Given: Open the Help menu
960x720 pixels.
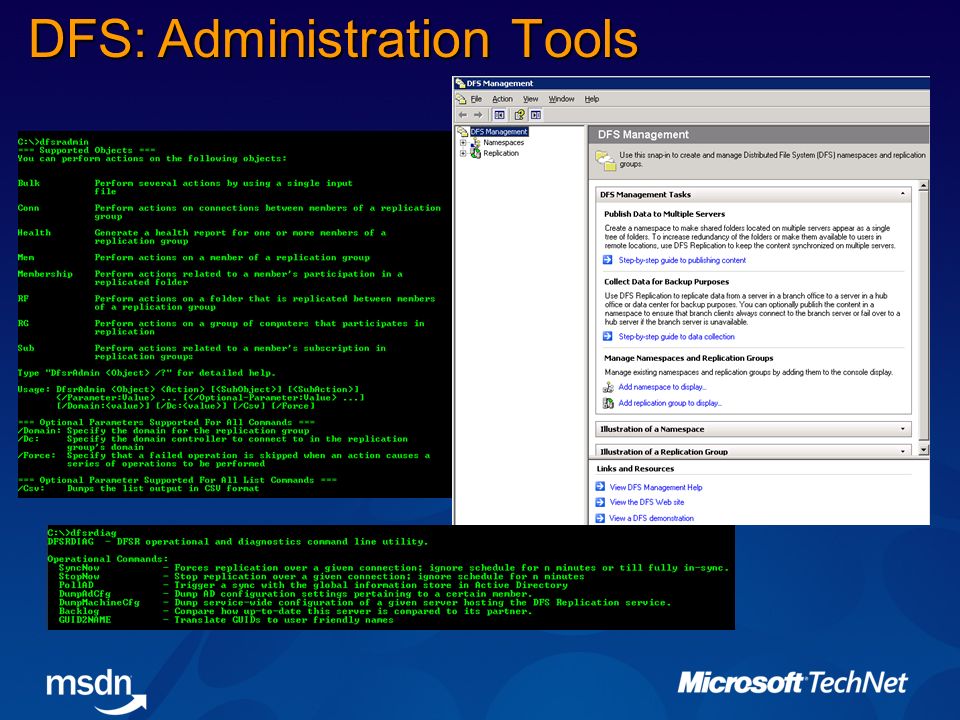Looking at the screenshot, I should (591, 99).
